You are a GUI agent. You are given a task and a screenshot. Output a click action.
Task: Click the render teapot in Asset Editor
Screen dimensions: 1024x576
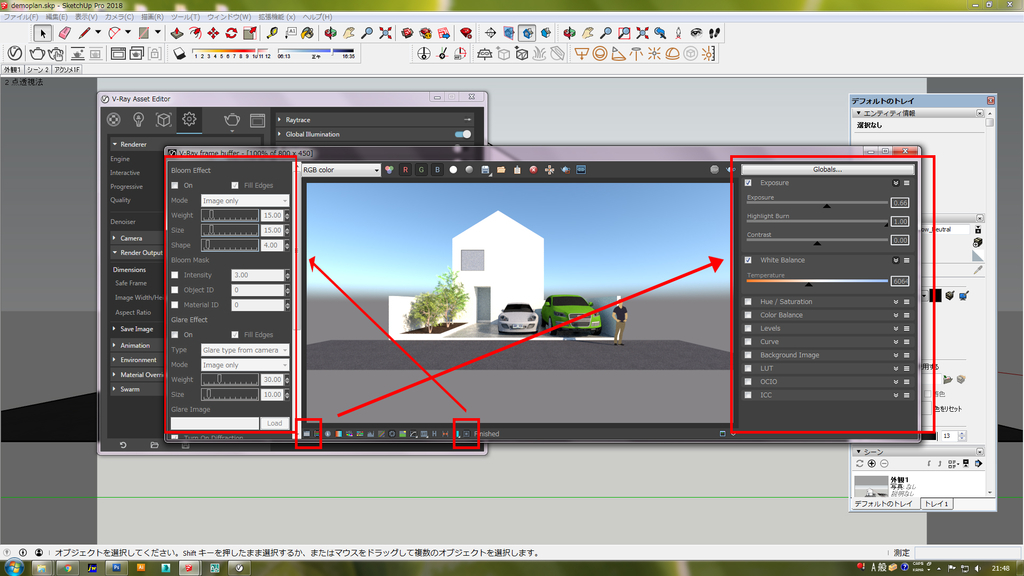[x=232, y=120]
